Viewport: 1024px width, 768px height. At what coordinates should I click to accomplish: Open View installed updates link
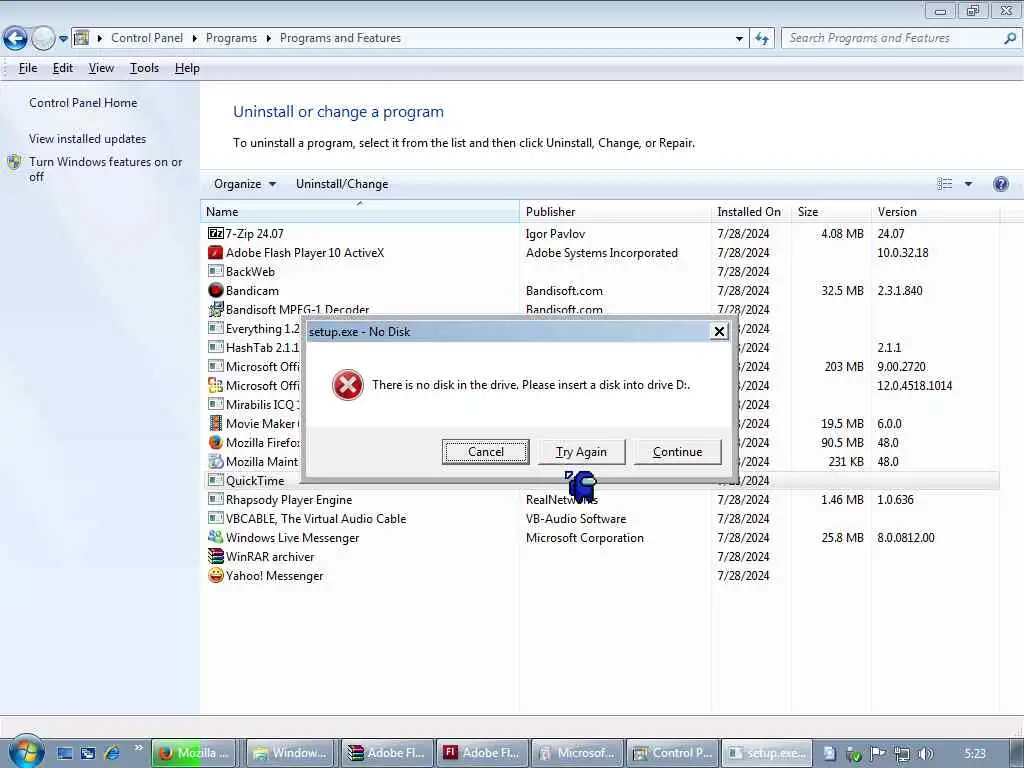pos(88,138)
